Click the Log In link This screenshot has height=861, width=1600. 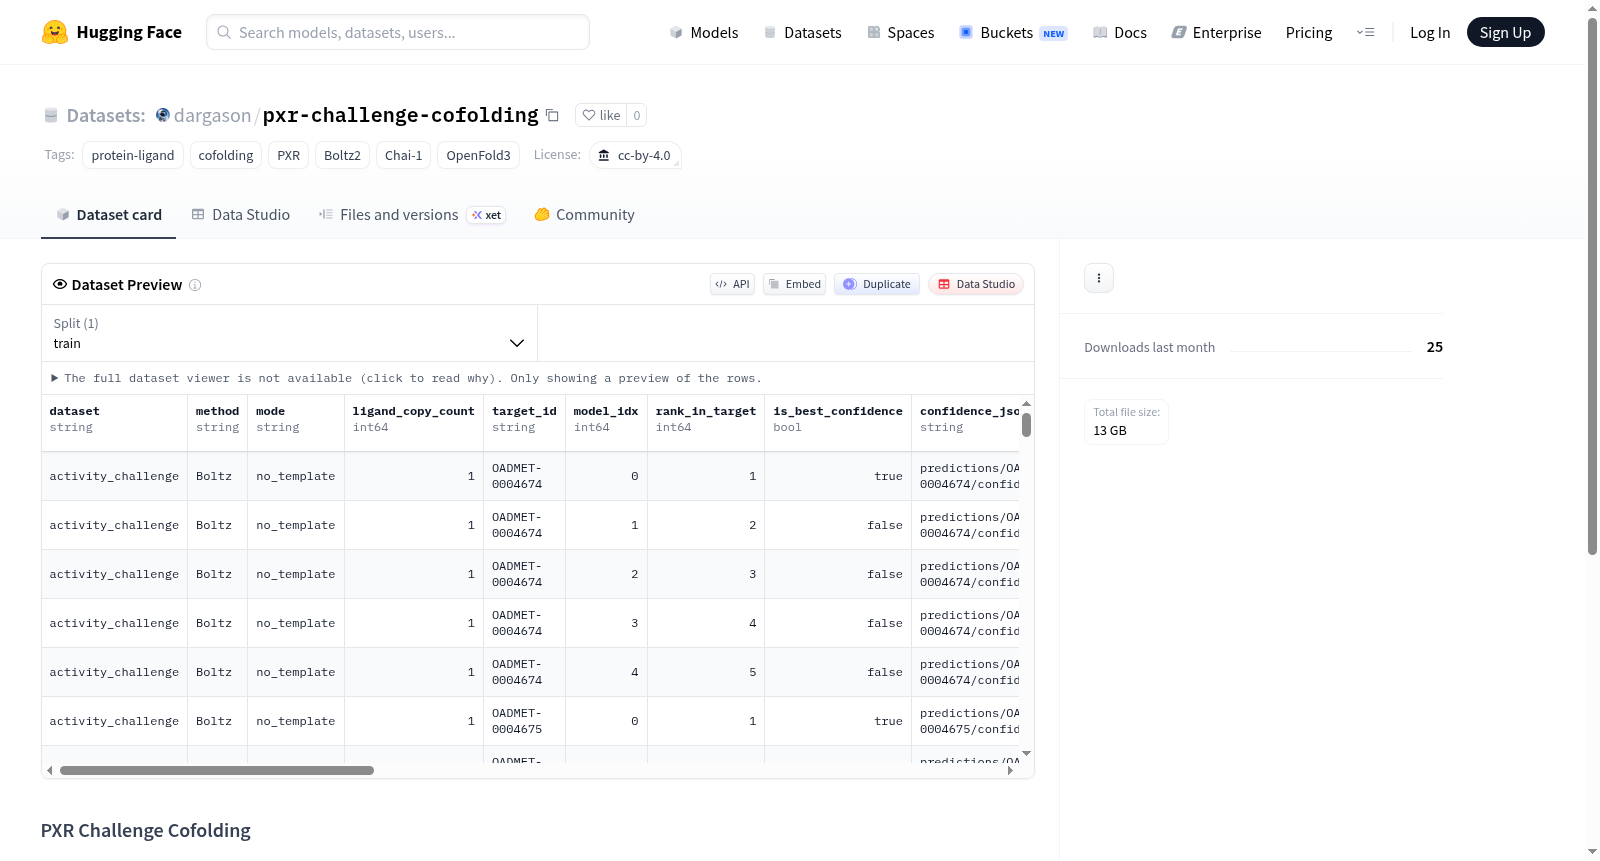point(1430,32)
